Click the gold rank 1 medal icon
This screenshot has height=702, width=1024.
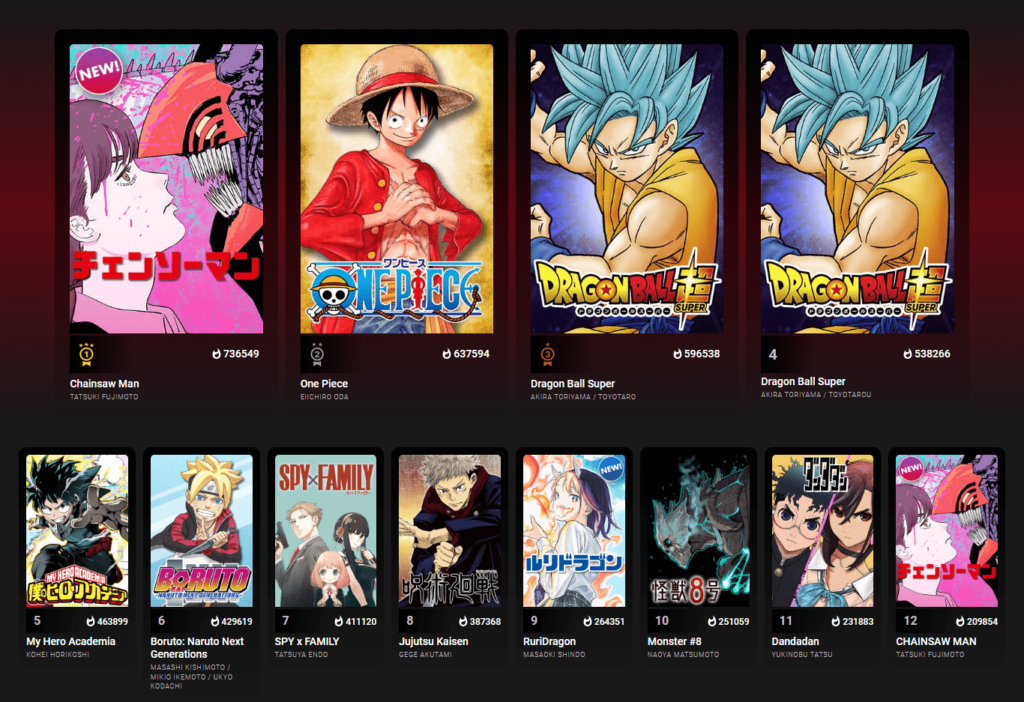pyautogui.click(x=86, y=355)
